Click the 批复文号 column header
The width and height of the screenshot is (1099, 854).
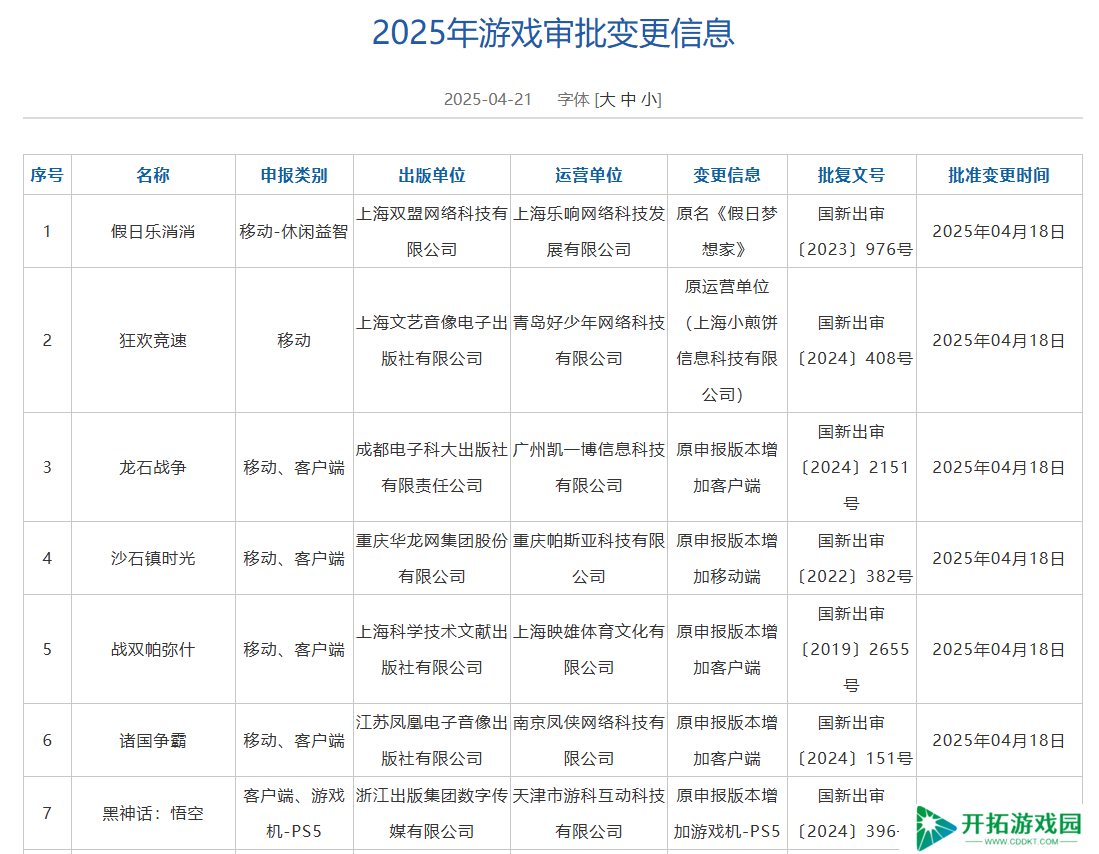852,175
